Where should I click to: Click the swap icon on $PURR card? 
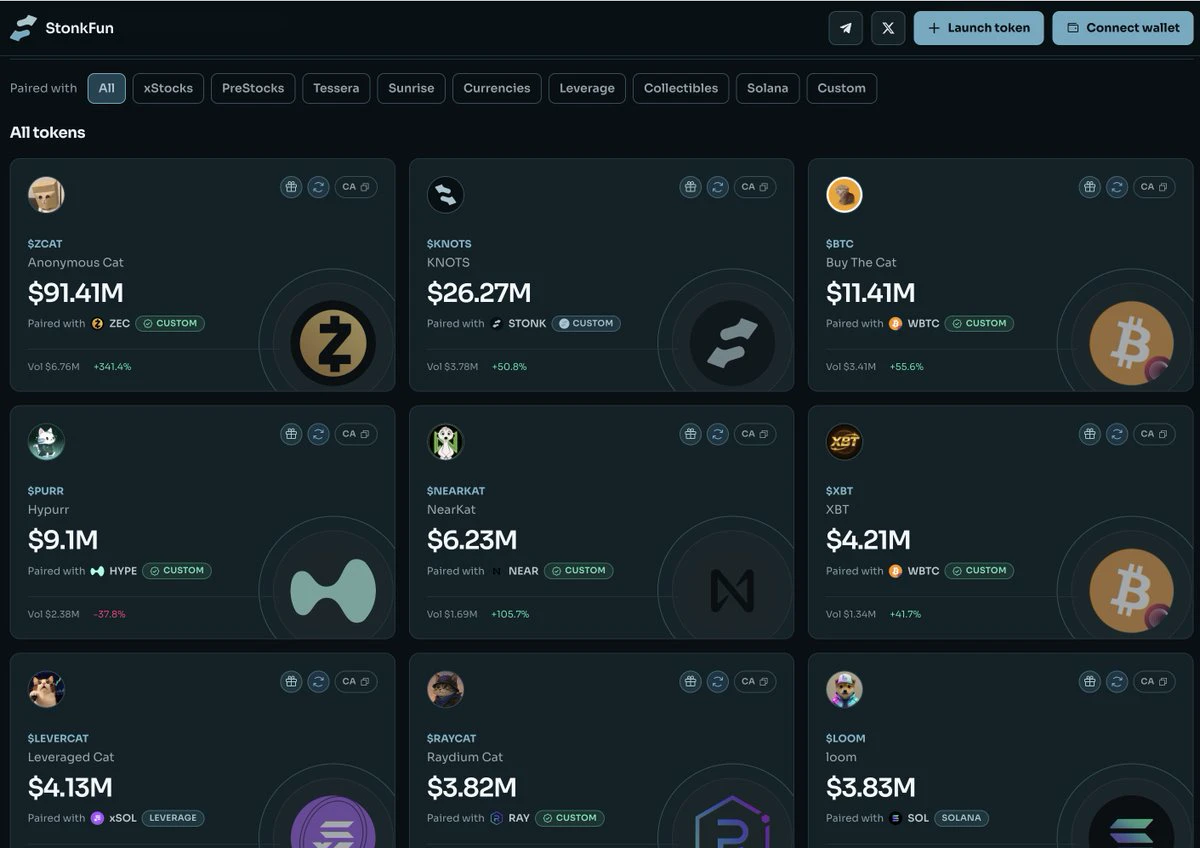[318, 434]
